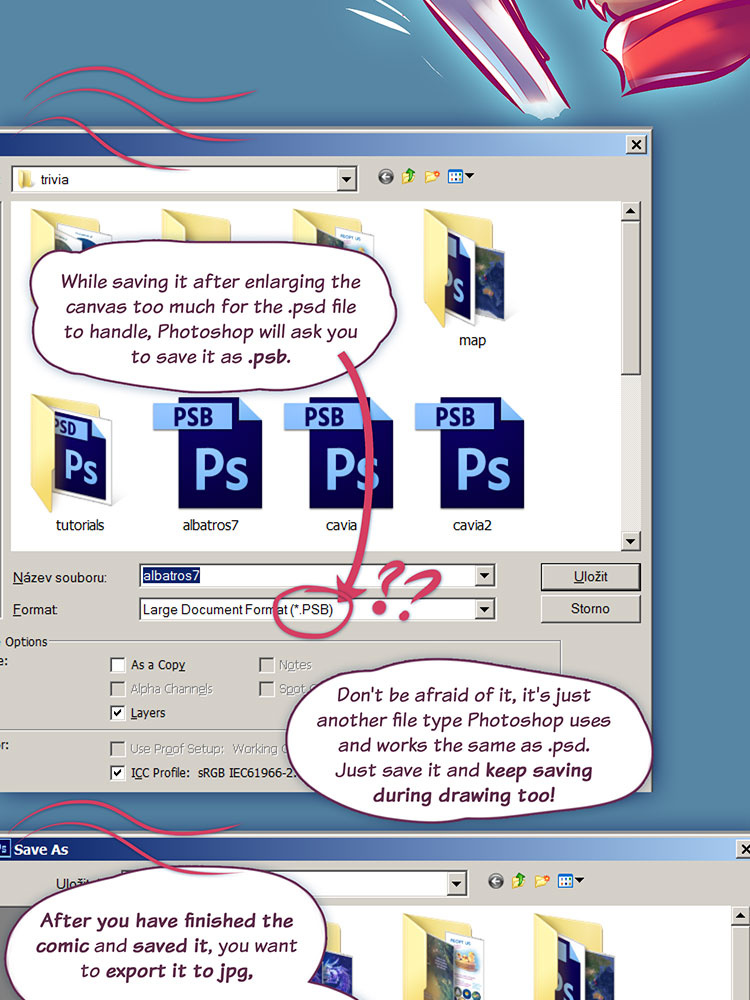Open the Format dropdown showing Large Document Format
The width and height of the screenshot is (750, 1000).
pyautogui.click(x=485, y=609)
